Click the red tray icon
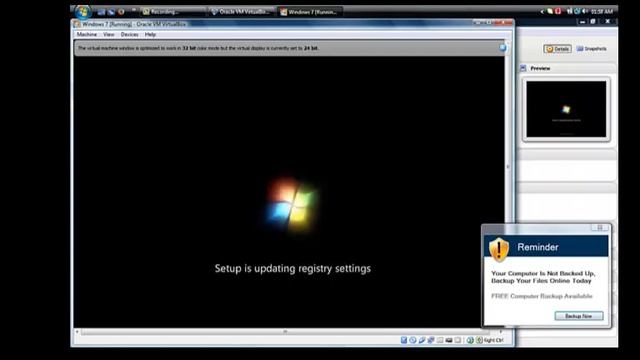Viewport: 640px width, 360px height. click(x=558, y=11)
